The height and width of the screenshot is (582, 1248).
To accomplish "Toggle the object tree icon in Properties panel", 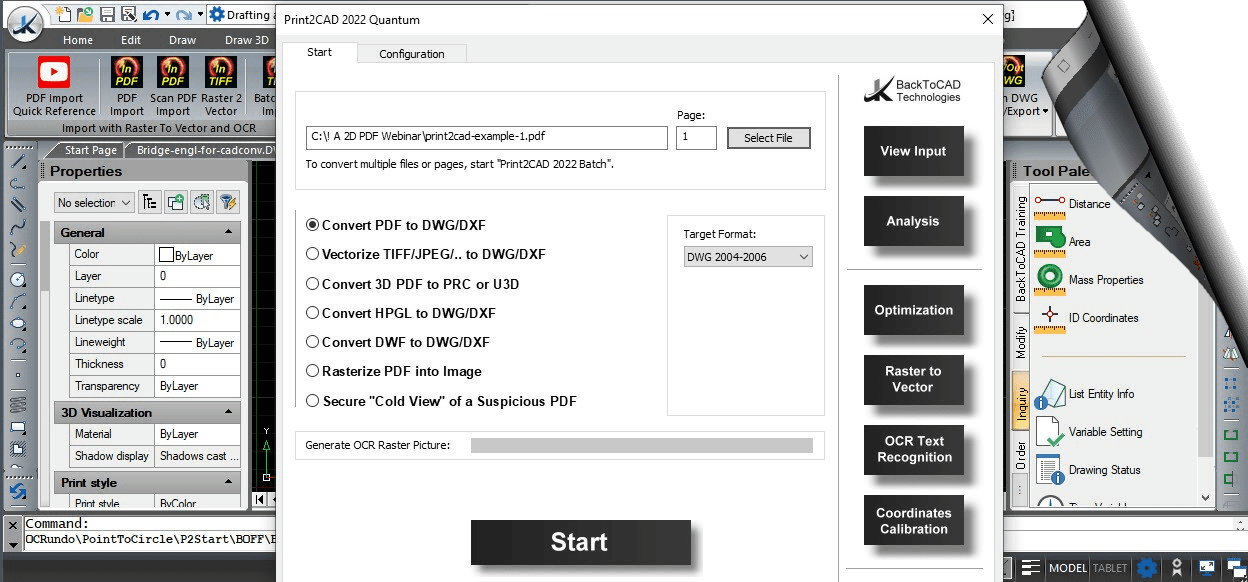I will [x=150, y=202].
